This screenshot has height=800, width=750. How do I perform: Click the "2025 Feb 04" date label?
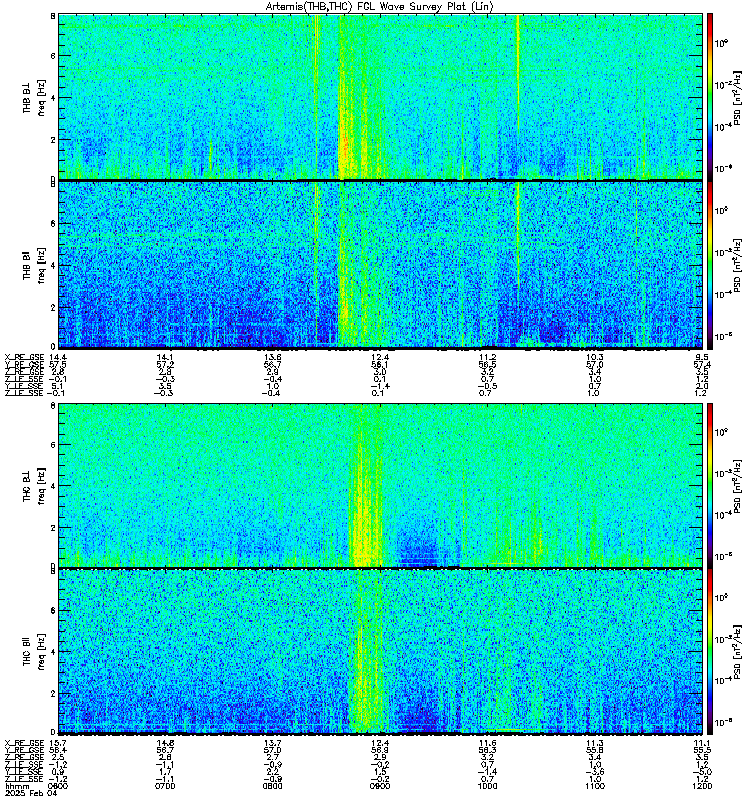click(x=31, y=793)
